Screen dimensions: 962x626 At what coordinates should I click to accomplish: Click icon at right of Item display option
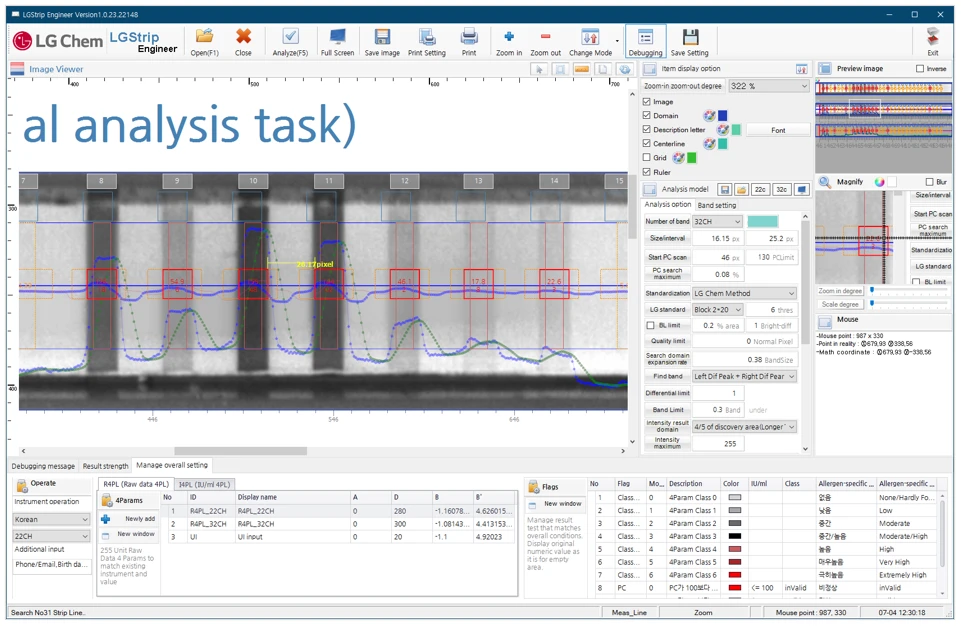pyautogui.click(x=801, y=69)
